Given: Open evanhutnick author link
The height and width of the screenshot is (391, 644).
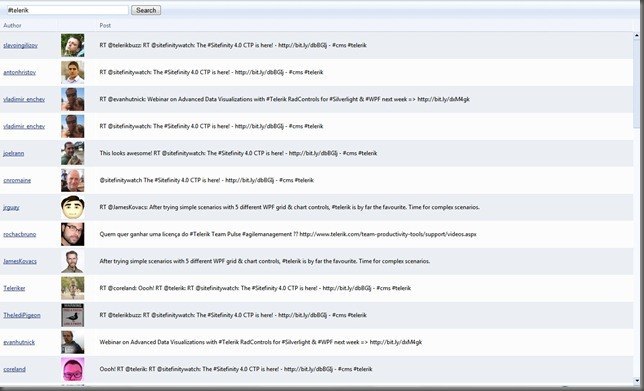Looking at the screenshot, I should tap(19, 342).
